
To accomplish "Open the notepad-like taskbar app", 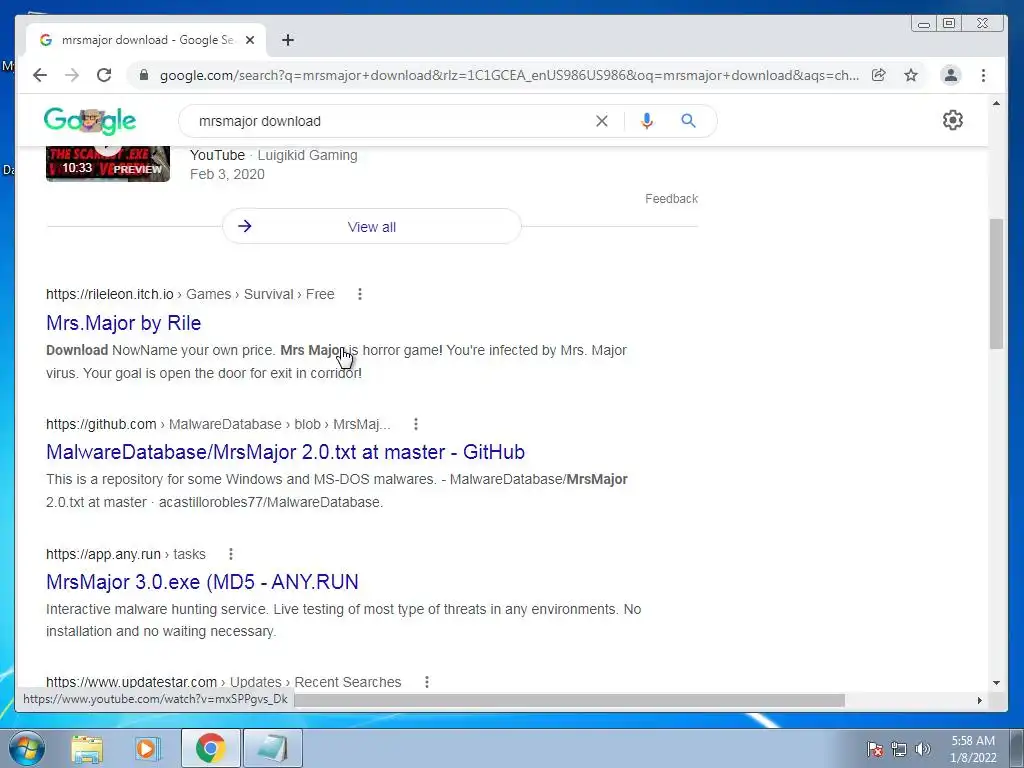I will click(272, 748).
